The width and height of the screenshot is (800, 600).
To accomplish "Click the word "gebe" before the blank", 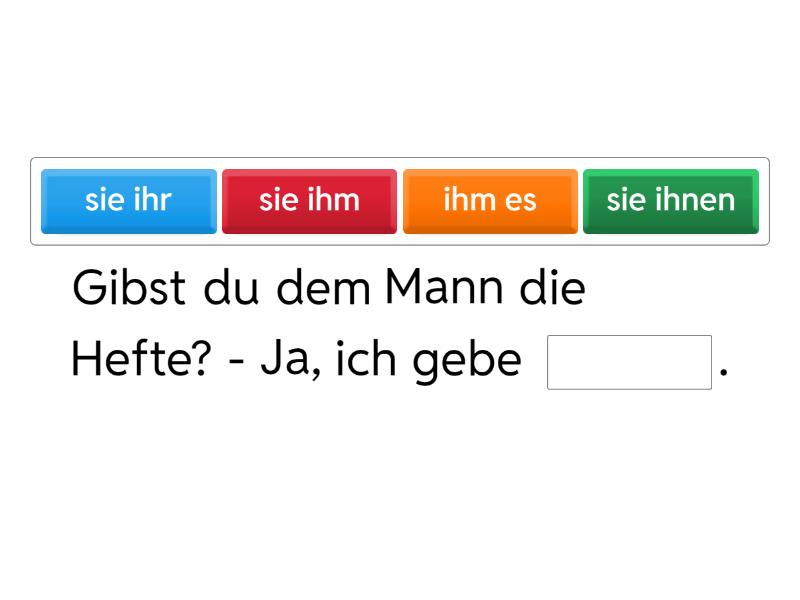I will (x=467, y=362).
